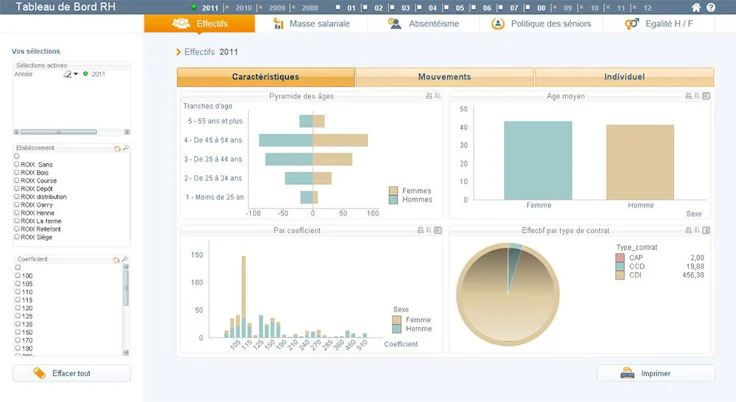Viewport: 736px width, 402px height.
Task: Switch to the Mouvements sub-tab
Action: coord(445,77)
